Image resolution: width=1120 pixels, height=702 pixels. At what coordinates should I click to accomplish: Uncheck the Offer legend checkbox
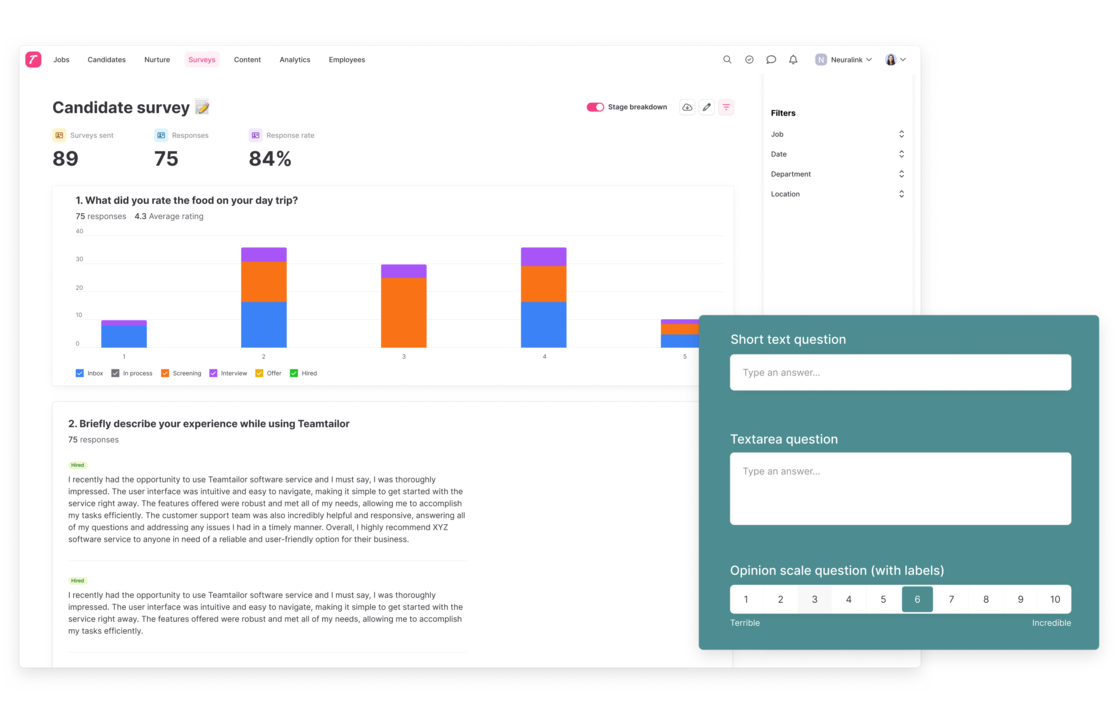click(259, 373)
